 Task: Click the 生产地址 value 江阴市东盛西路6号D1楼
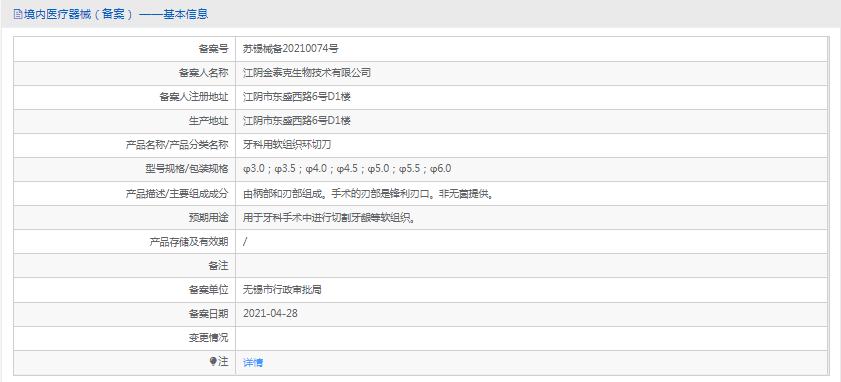pyautogui.click(x=297, y=121)
